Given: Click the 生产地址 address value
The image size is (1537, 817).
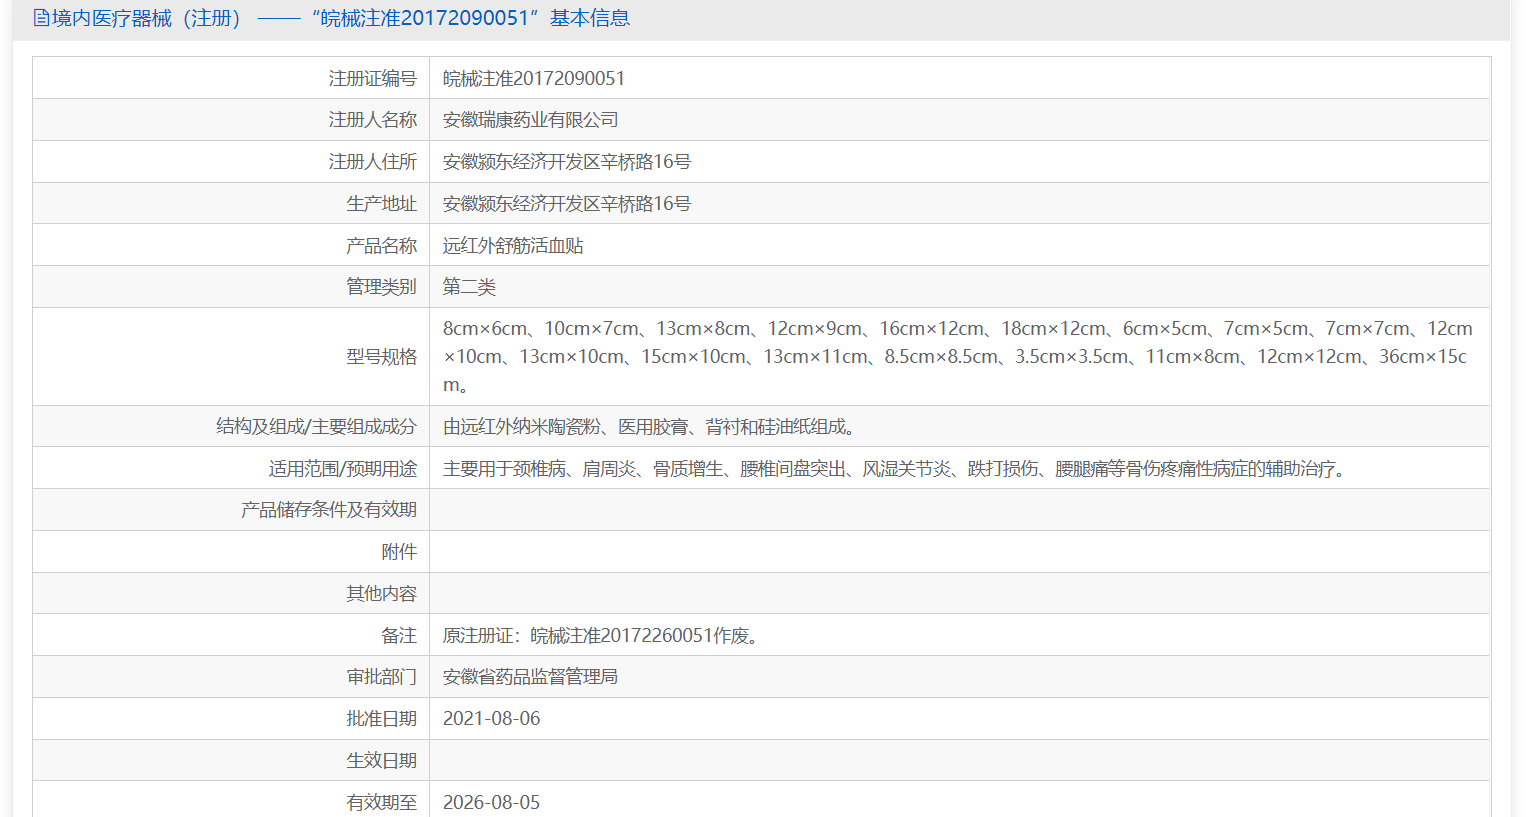Looking at the screenshot, I should click(x=567, y=204).
